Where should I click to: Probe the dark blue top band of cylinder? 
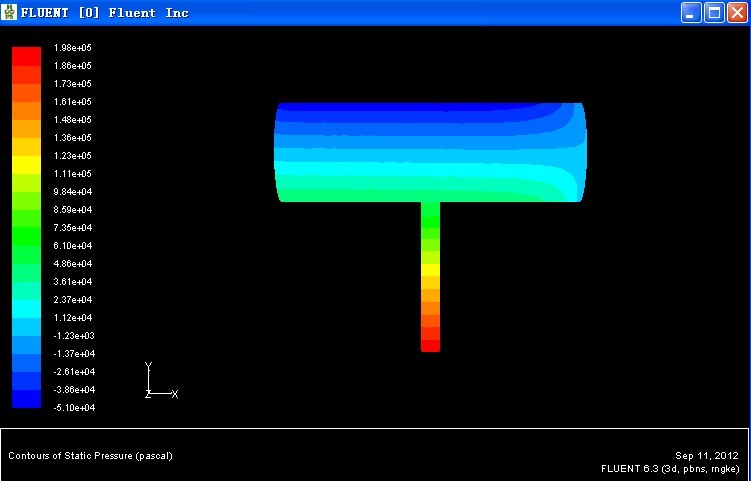420,107
